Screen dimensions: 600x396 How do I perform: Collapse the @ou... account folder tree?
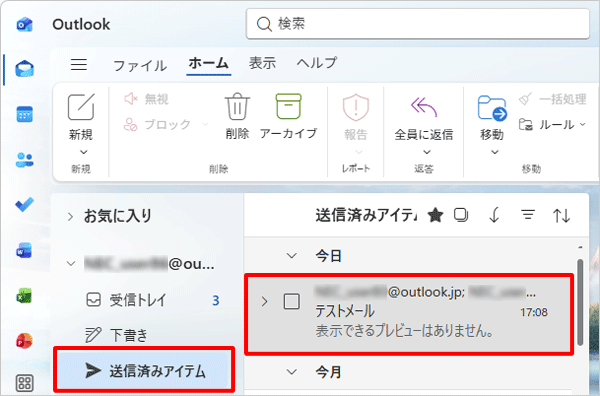coord(71,264)
